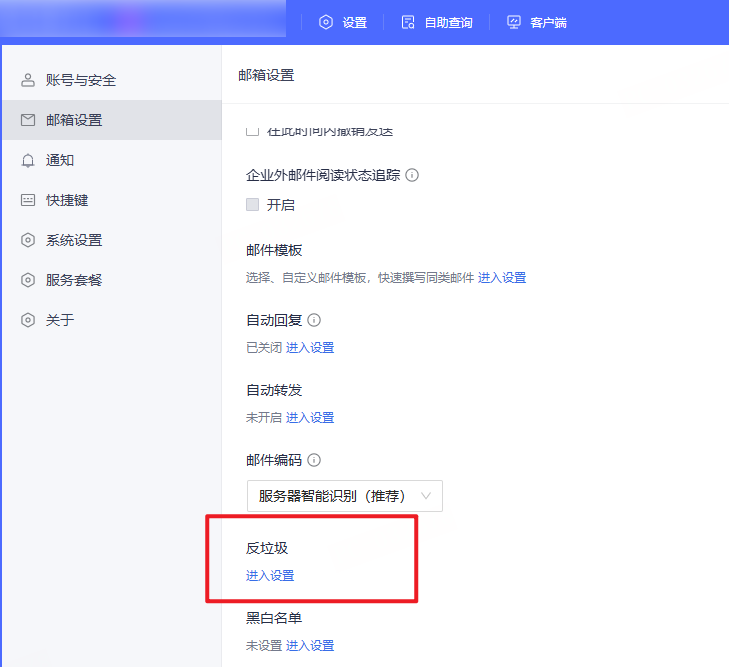Click the hexagon icon beside 服务套餐
The width and height of the screenshot is (729, 667).
[x=28, y=280]
